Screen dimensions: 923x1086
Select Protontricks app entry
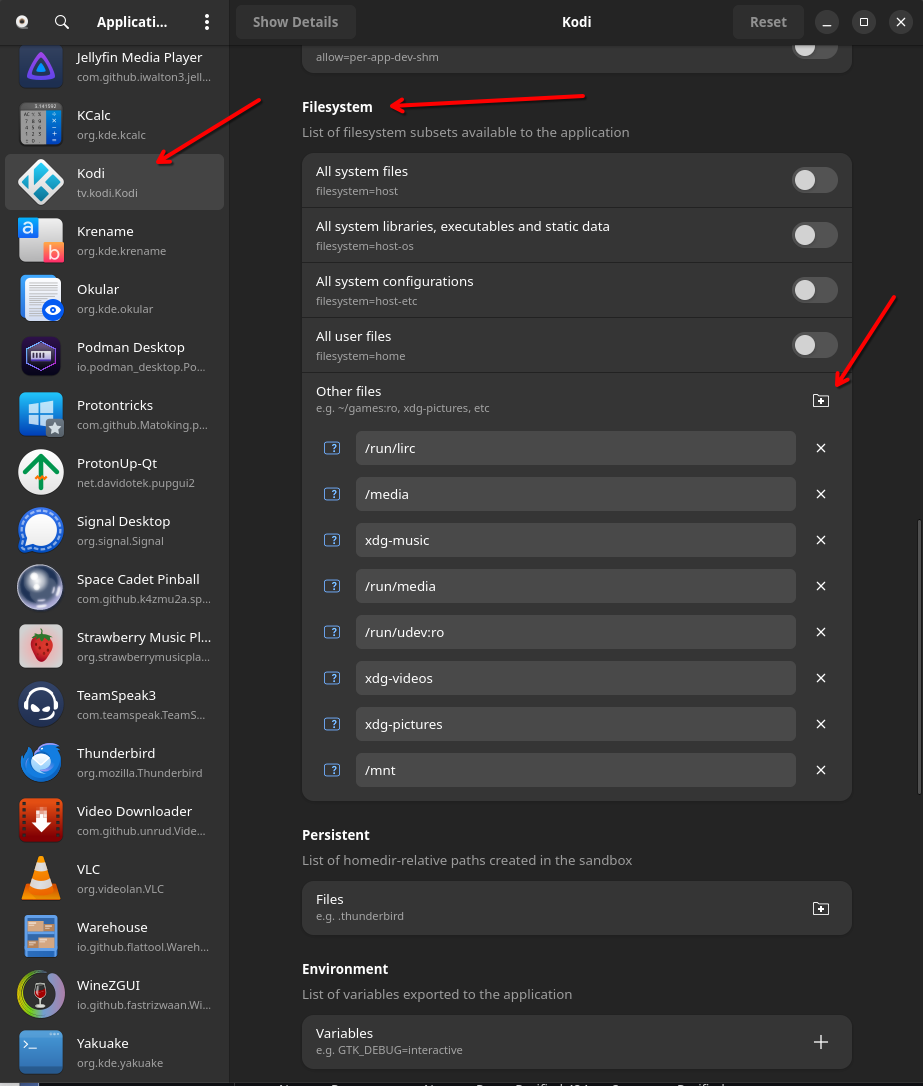point(114,414)
